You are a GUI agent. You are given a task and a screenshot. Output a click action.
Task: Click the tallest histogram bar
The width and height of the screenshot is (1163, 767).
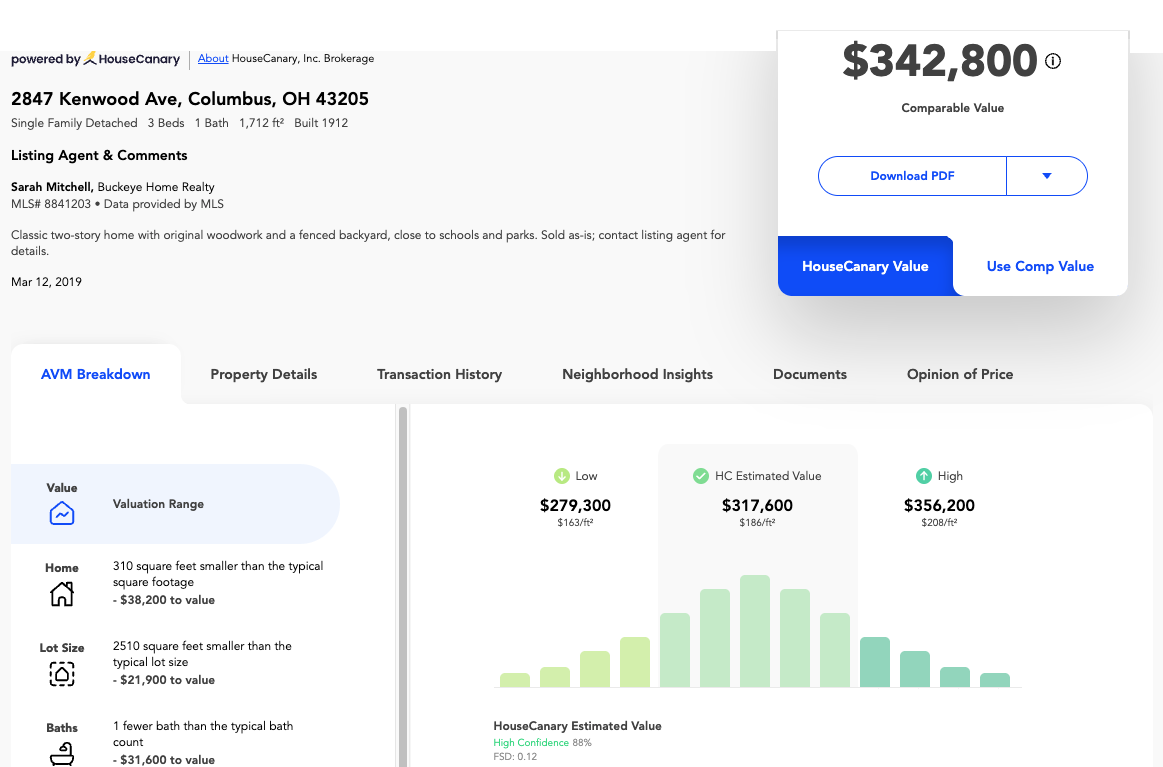(x=754, y=631)
